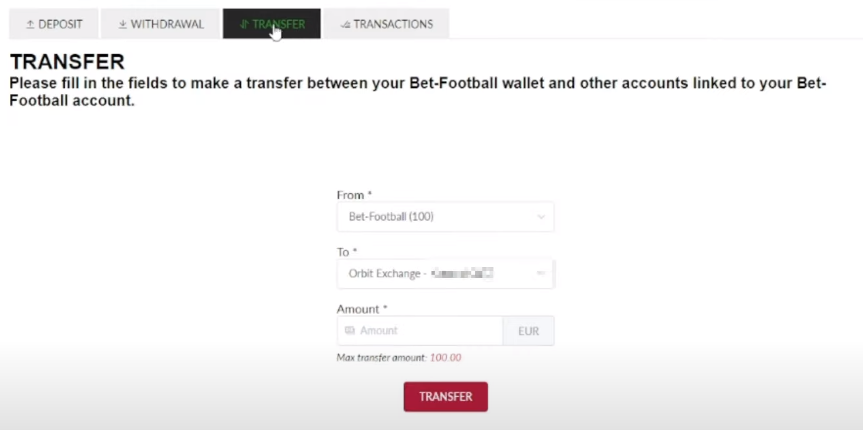Click the 100.00 max transfer amount
Viewport: 863px width, 430px height.
[x=445, y=357]
